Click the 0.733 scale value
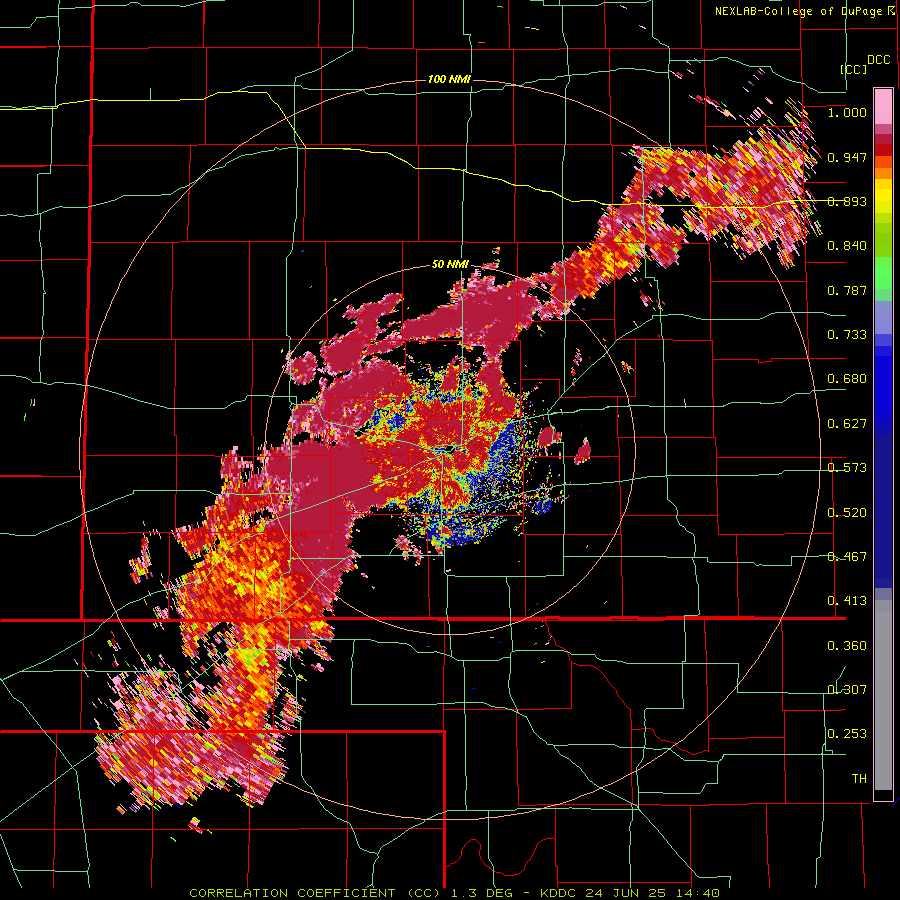The image size is (900, 900). tap(847, 335)
